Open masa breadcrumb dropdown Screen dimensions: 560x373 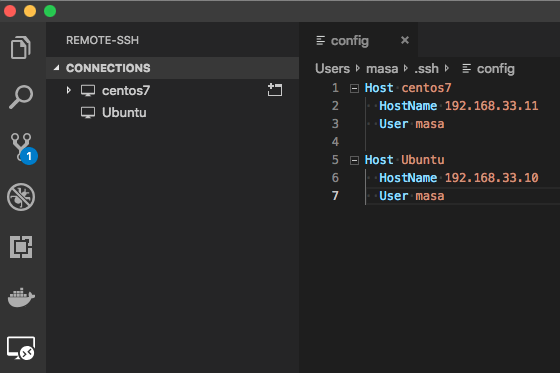pyautogui.click(x=382, y=68)
